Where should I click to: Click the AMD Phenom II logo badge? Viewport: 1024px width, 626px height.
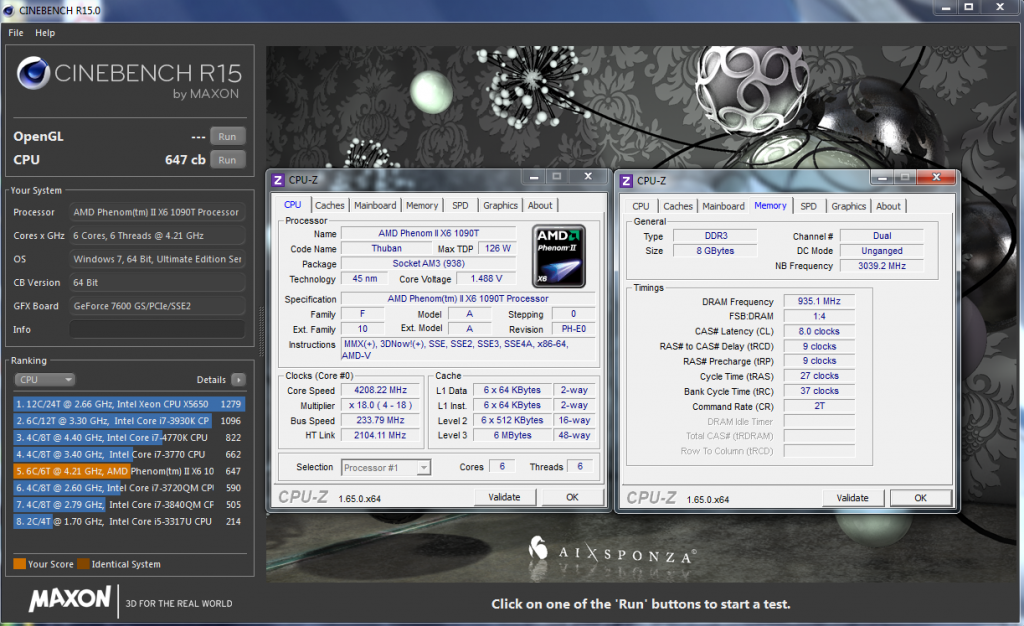tap(557, 255)
